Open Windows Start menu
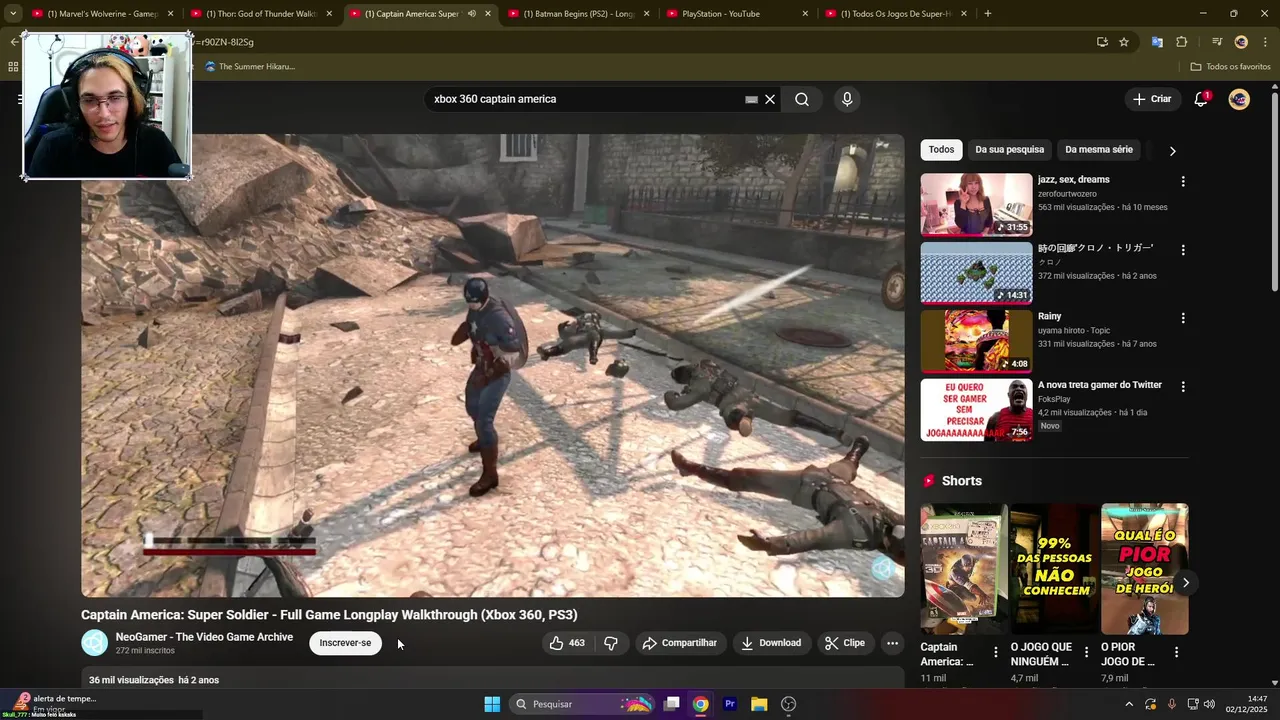 tap(492, 704)
